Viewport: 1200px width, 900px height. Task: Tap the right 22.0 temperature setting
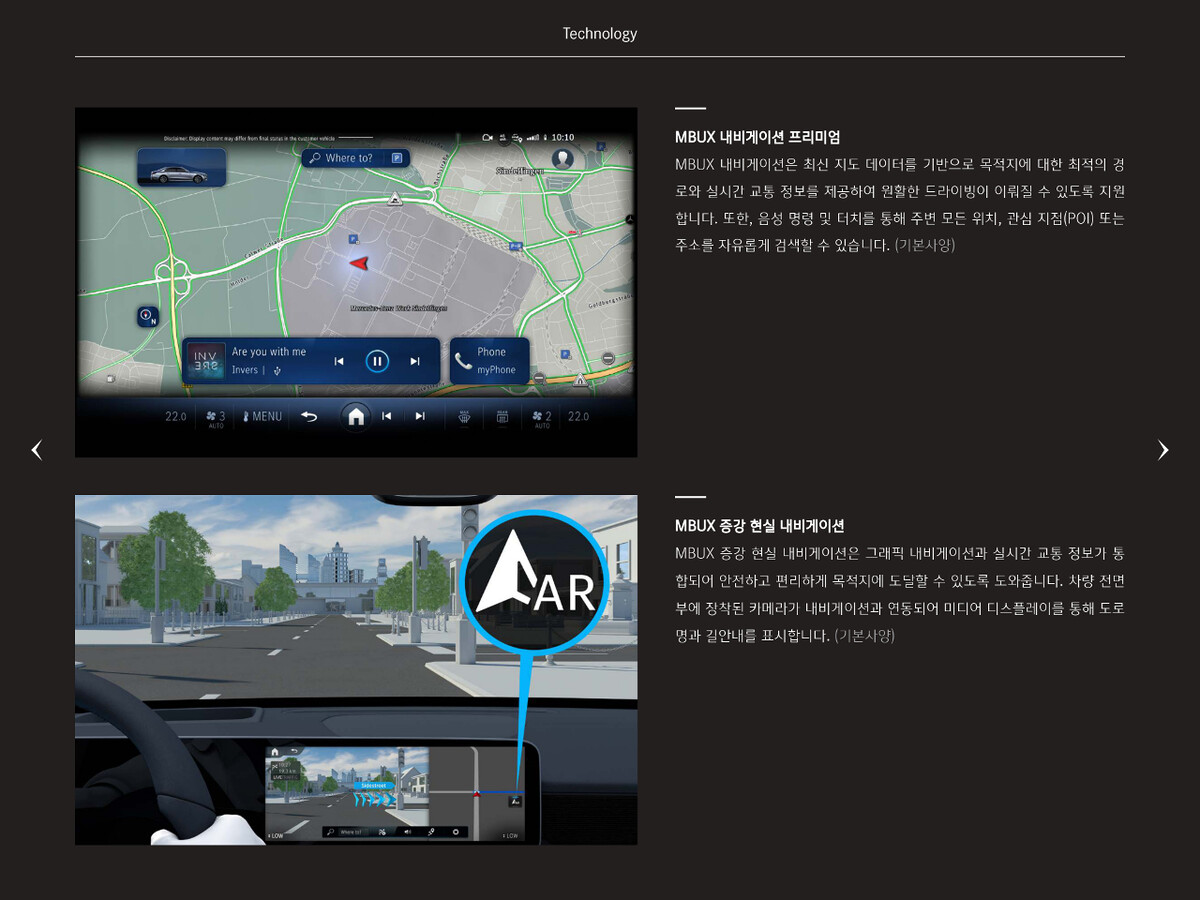tap(578, 416)
